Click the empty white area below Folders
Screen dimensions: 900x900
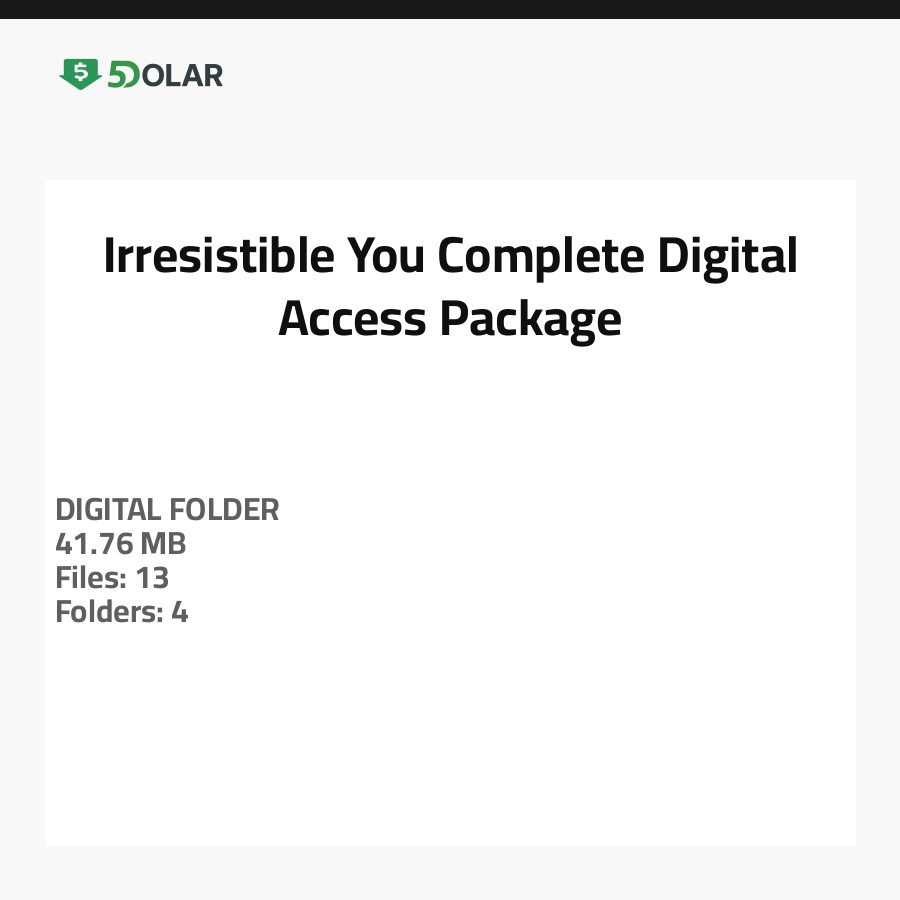450,740
